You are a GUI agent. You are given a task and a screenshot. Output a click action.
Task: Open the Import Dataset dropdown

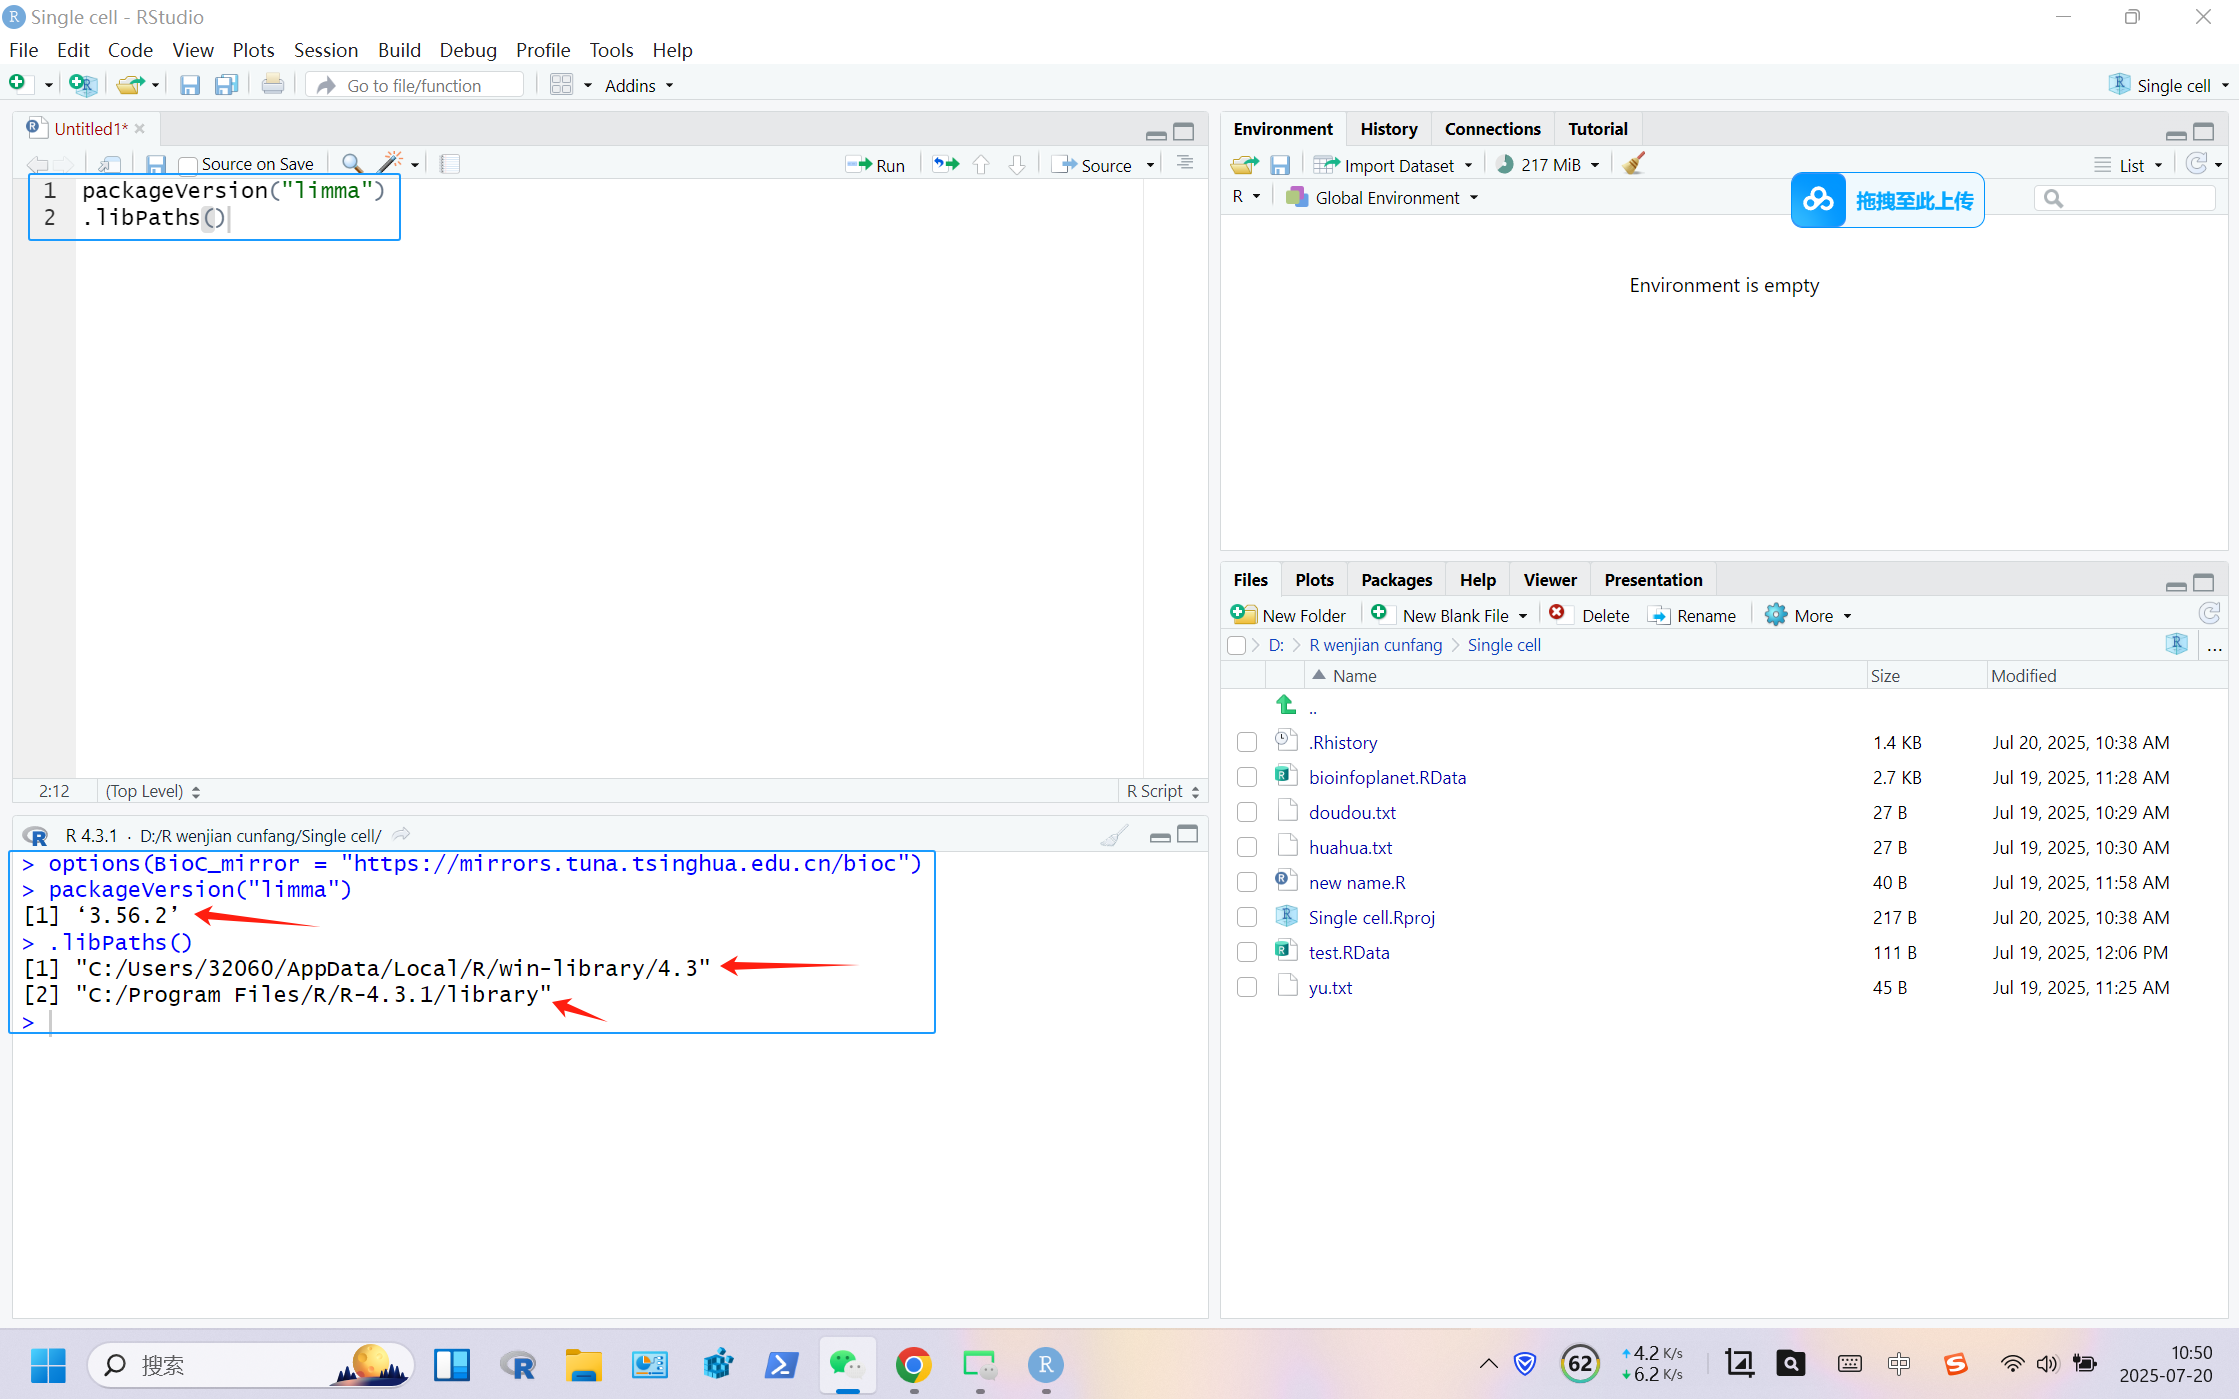[1397, 165]
